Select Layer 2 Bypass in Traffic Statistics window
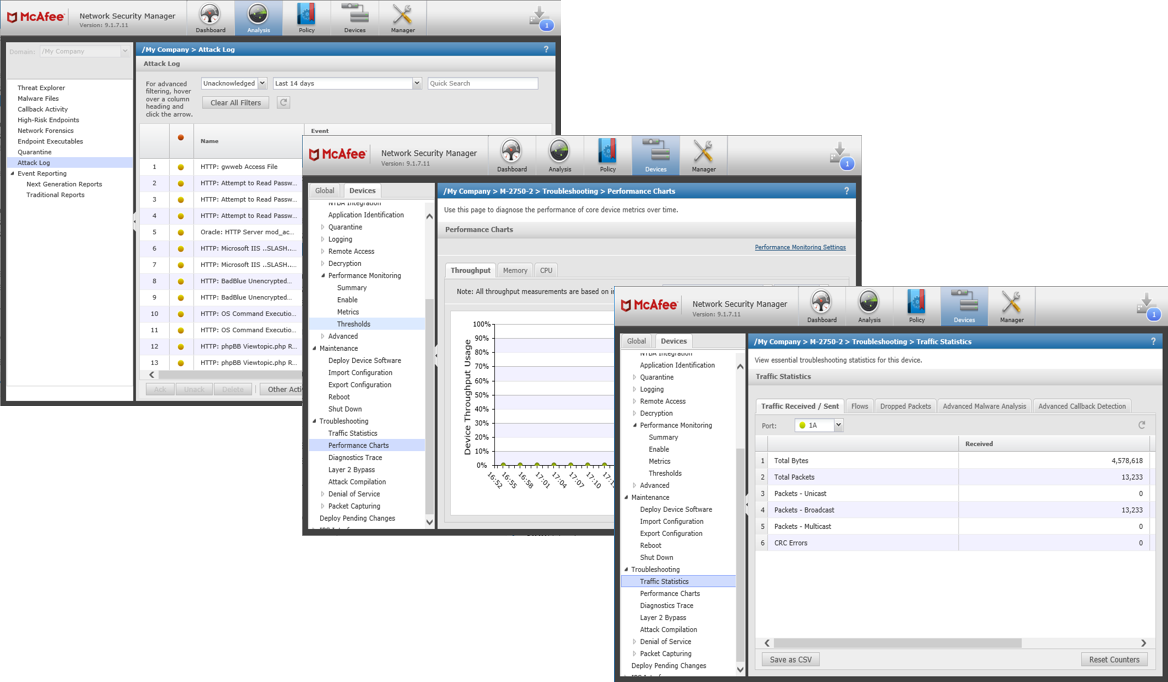The image size is (1168, 682). coord(663,617)
